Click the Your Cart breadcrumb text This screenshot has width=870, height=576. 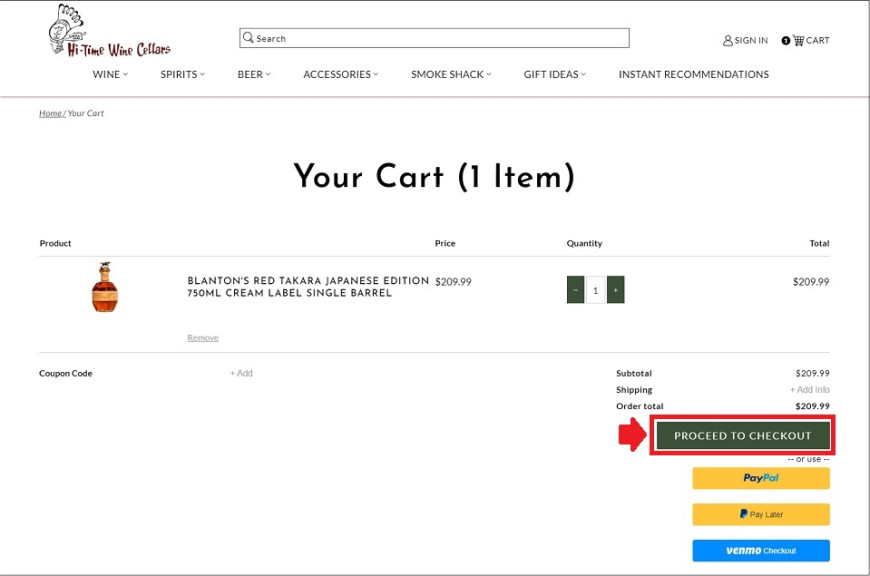point(85,113)
